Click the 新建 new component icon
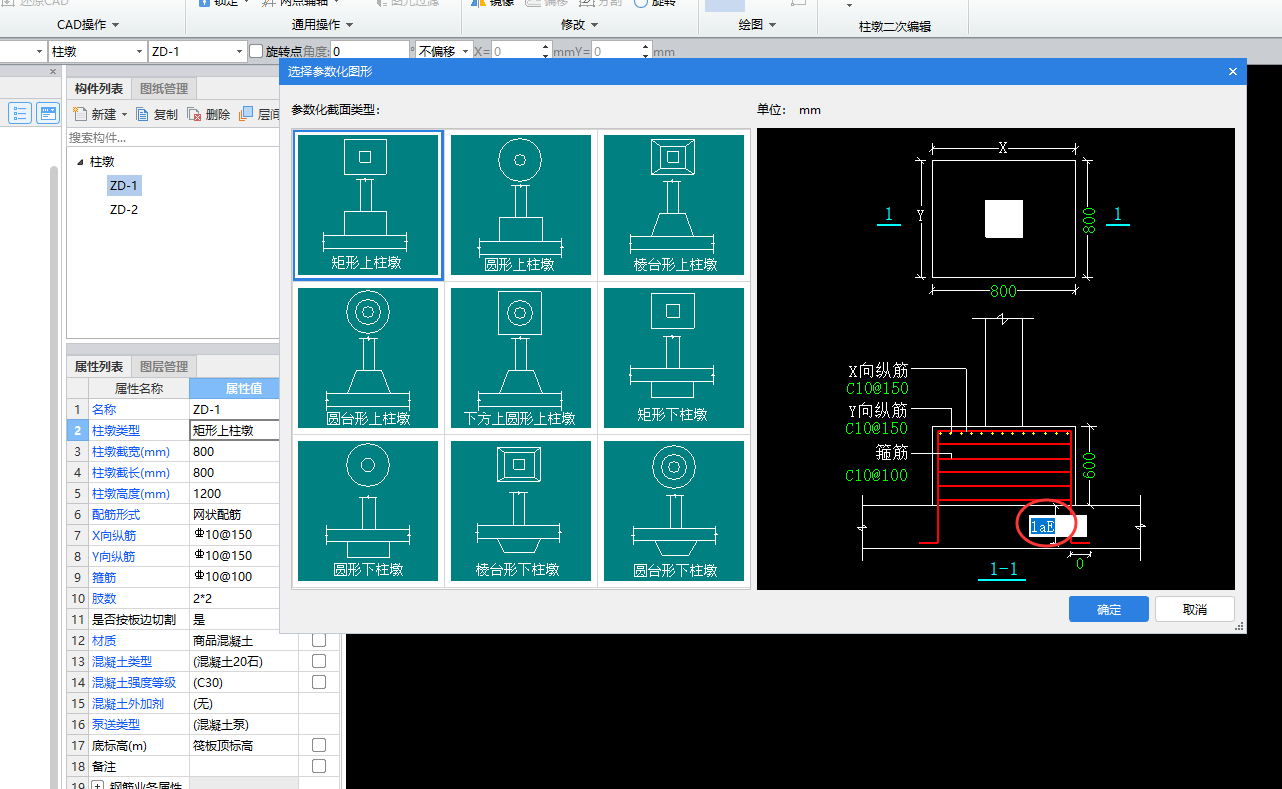The width and height of the screenshot is (1282, 789). [x=81, y=115]
